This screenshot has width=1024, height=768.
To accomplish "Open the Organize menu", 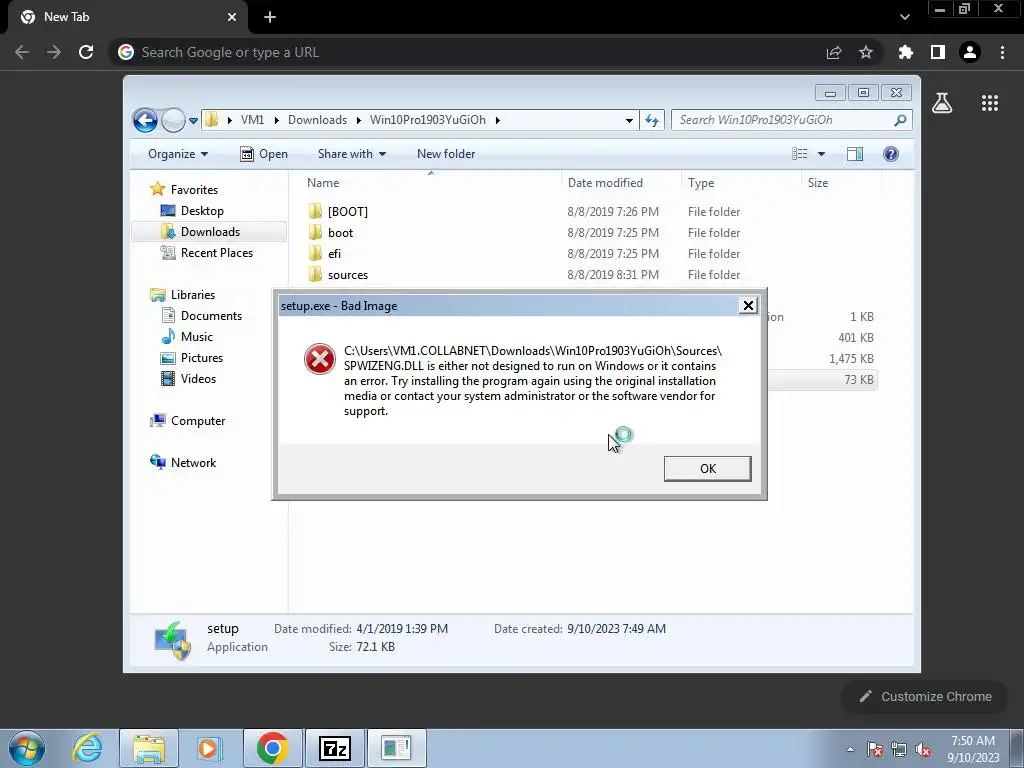I will pyautogui.click(x=178, y=154).
